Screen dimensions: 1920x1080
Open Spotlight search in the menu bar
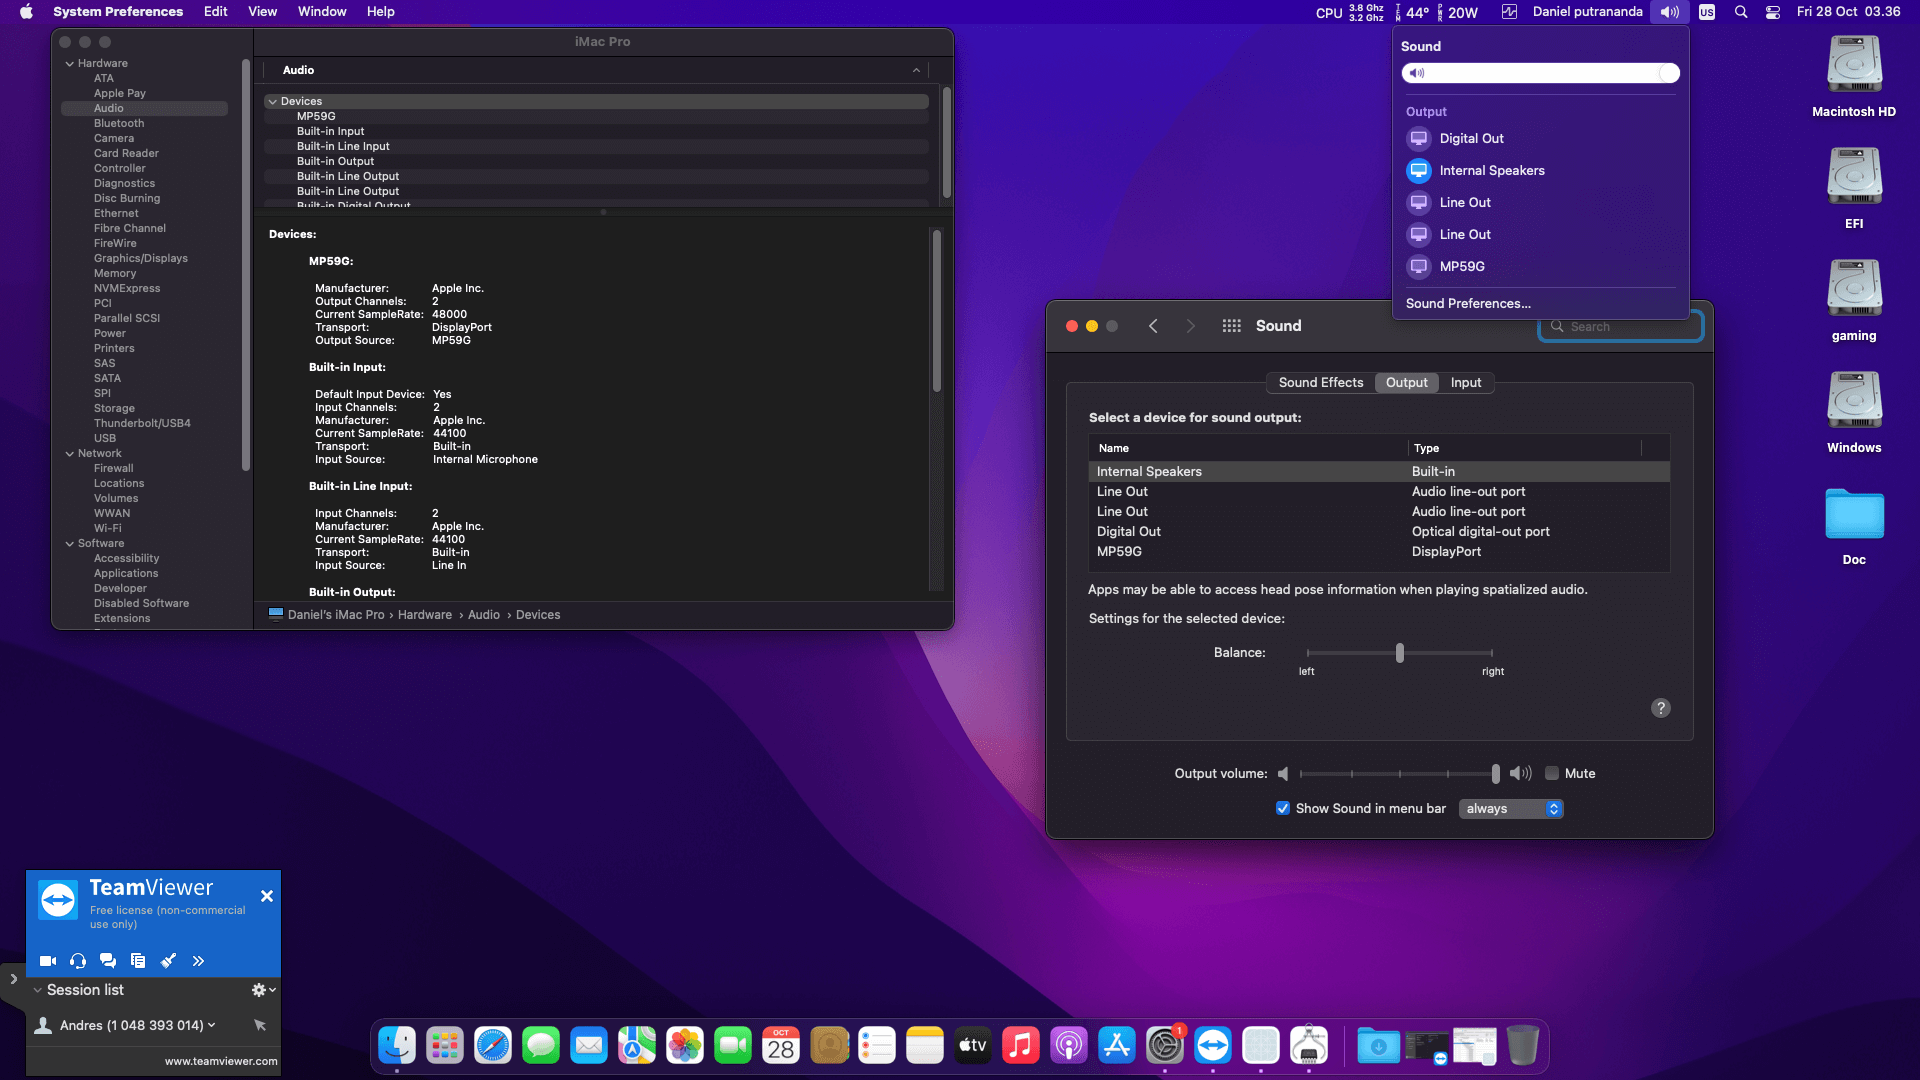[1741, 12]
